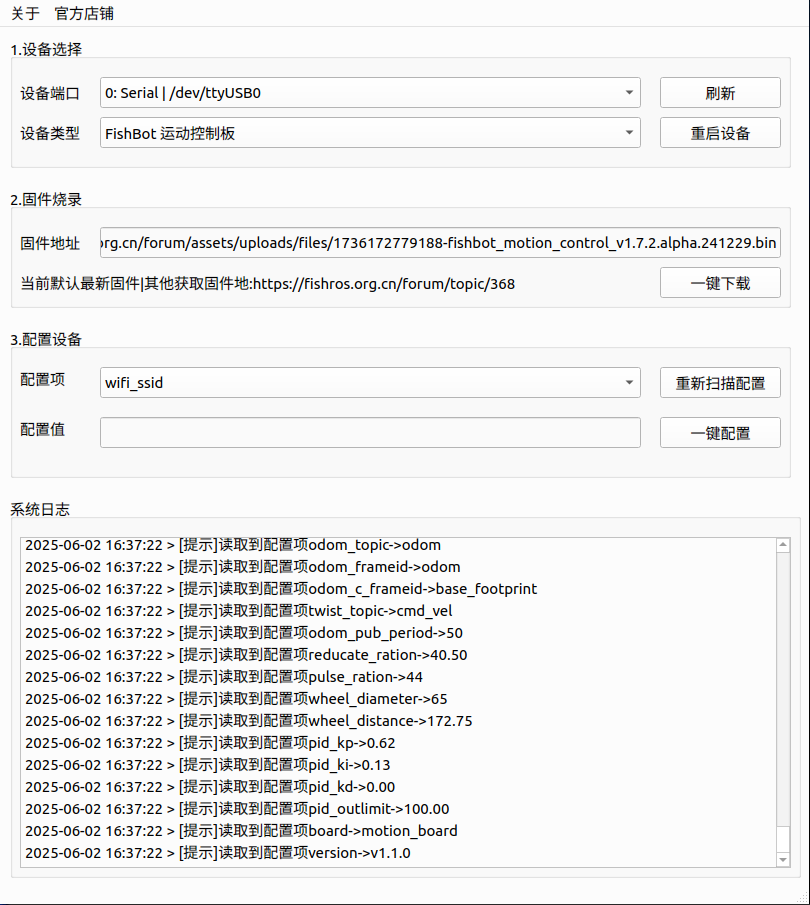The width and height of the screenshot is (810, 905).
Task: Click the 配置项 label
Action: click(42, 379)
